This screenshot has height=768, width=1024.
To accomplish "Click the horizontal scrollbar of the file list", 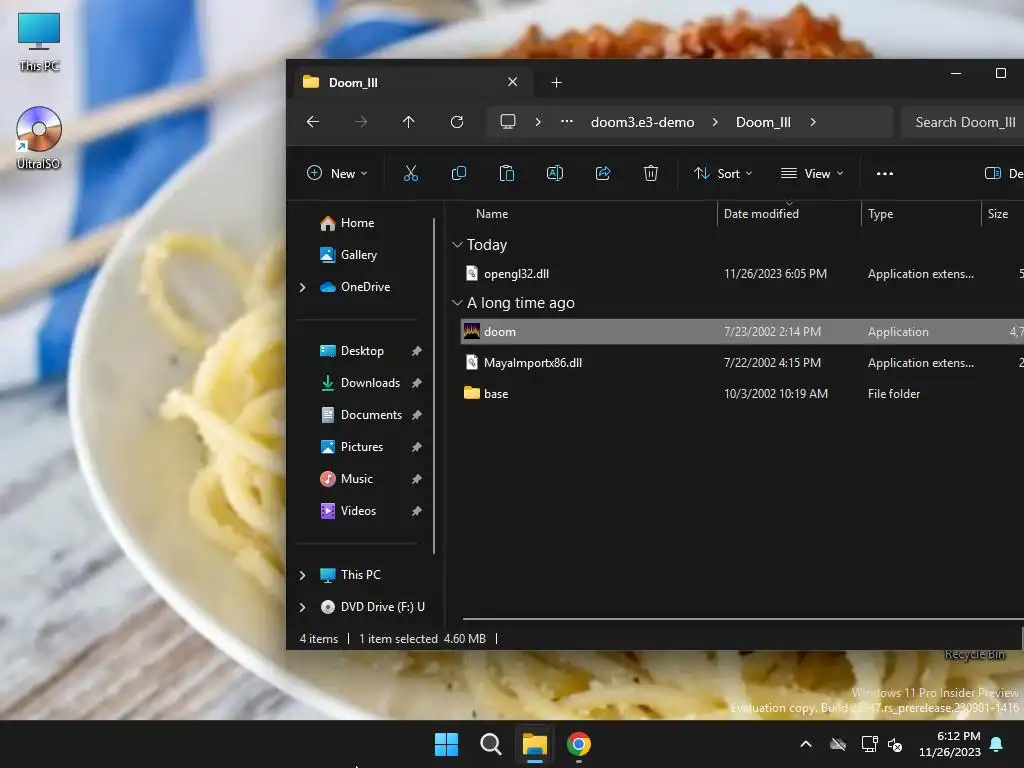I will [x=742, y=618].
